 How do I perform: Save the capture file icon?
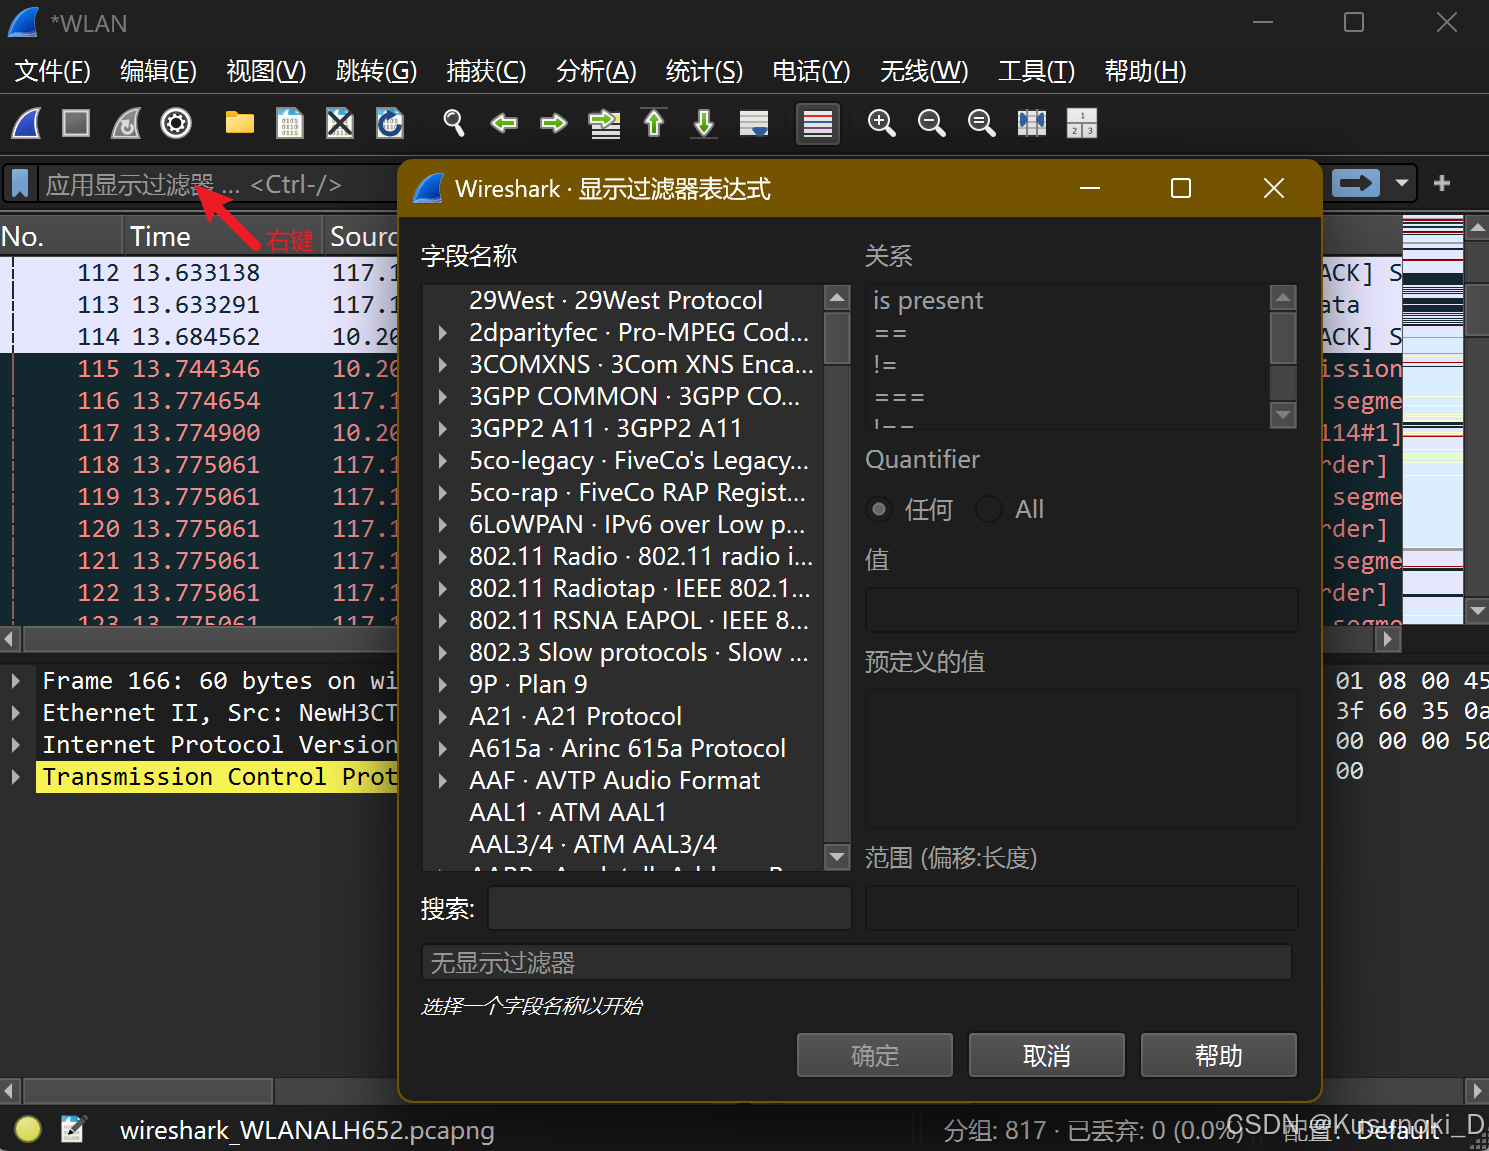tap(290, 123)
